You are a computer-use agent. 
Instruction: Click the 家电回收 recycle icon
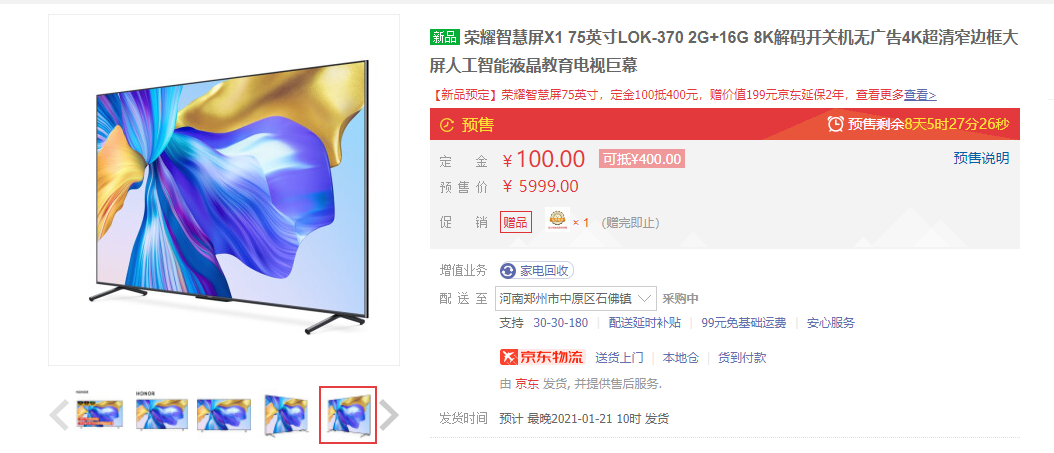[508, 271]
